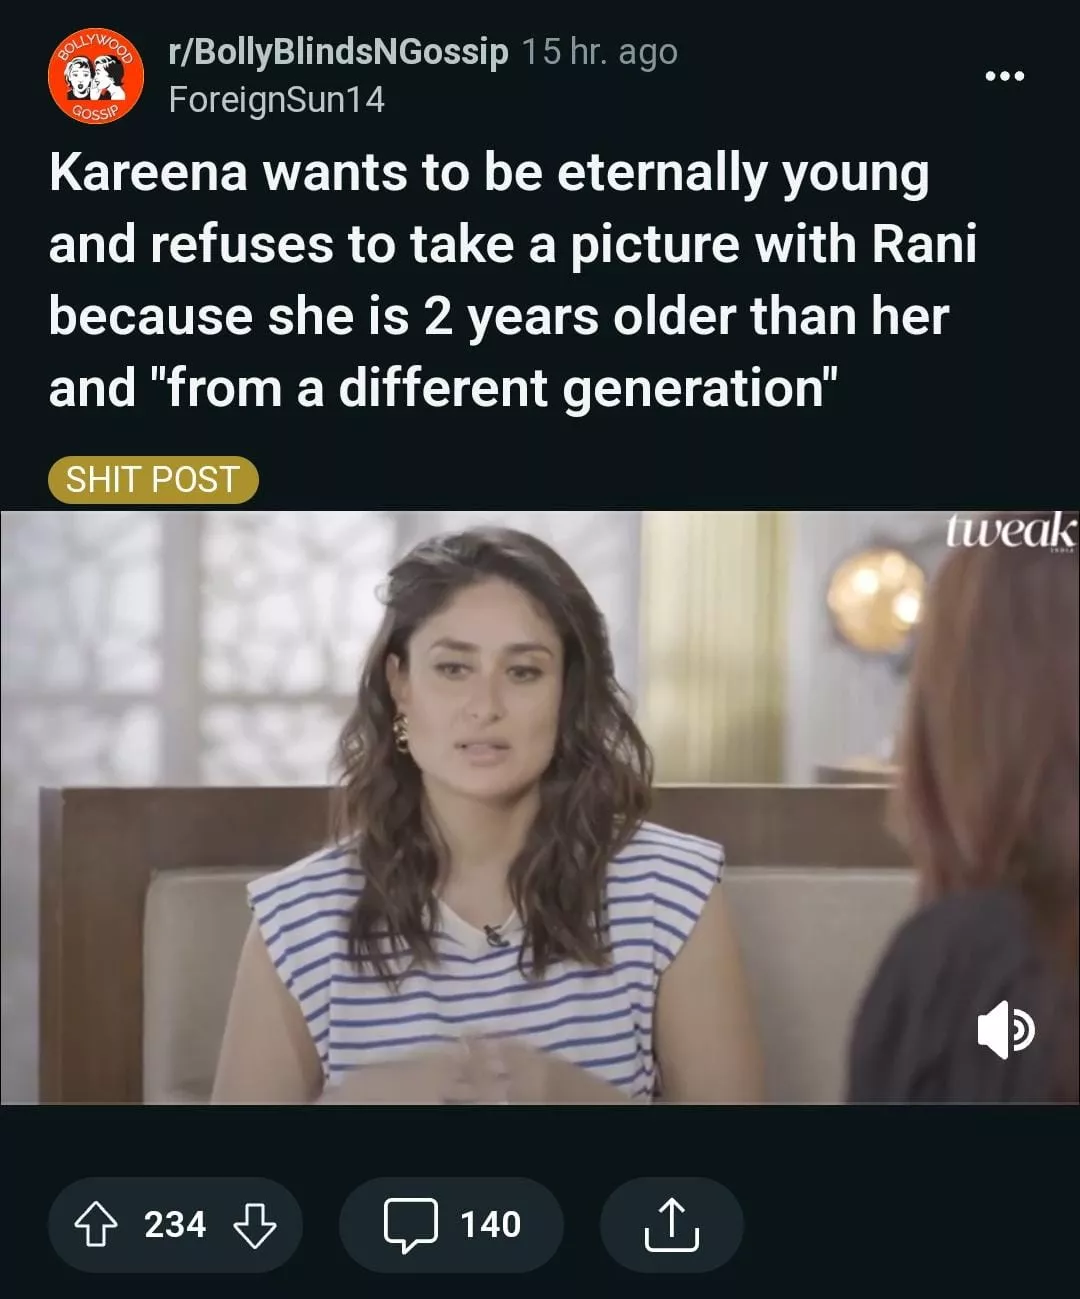Filter by SHIT POST flair tag
The image size is (1080, 1299).
(153, 480)
